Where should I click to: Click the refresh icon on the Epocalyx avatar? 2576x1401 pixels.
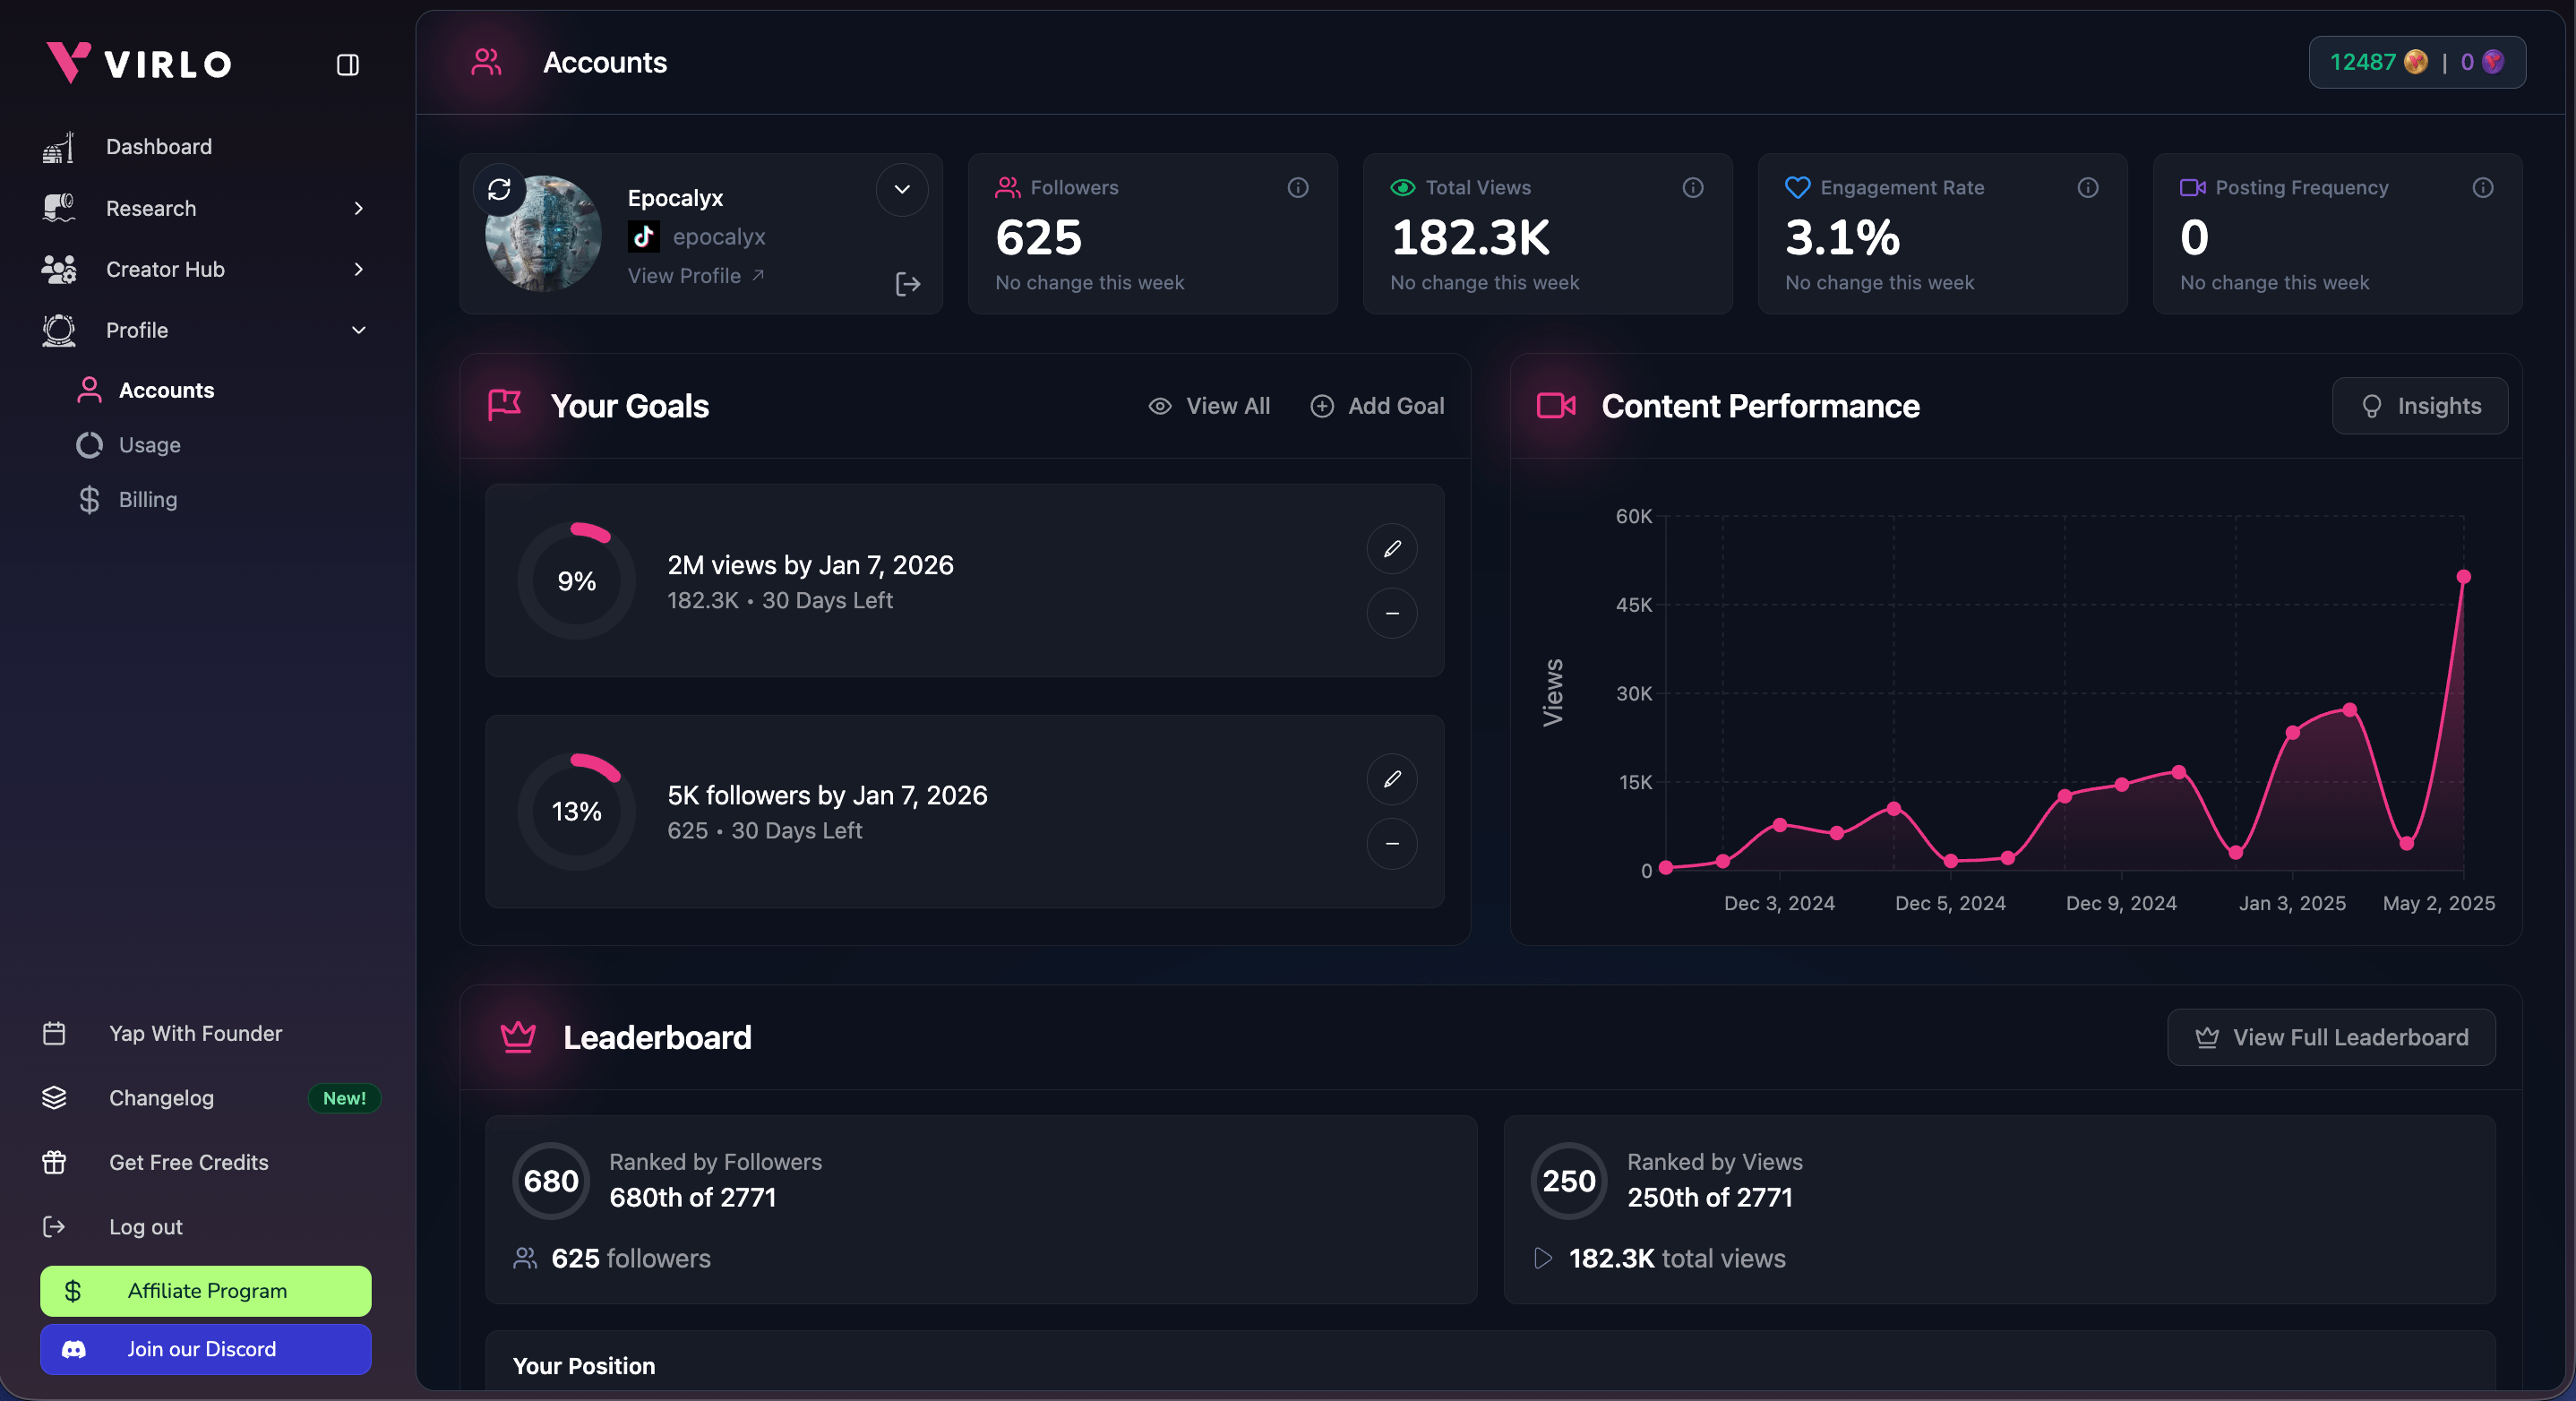(501, 189)
